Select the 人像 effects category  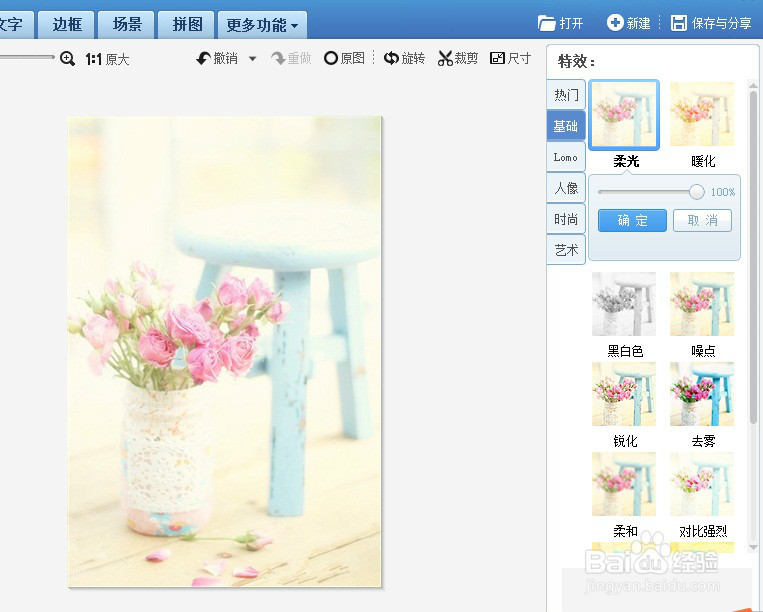tap(566, 188)
